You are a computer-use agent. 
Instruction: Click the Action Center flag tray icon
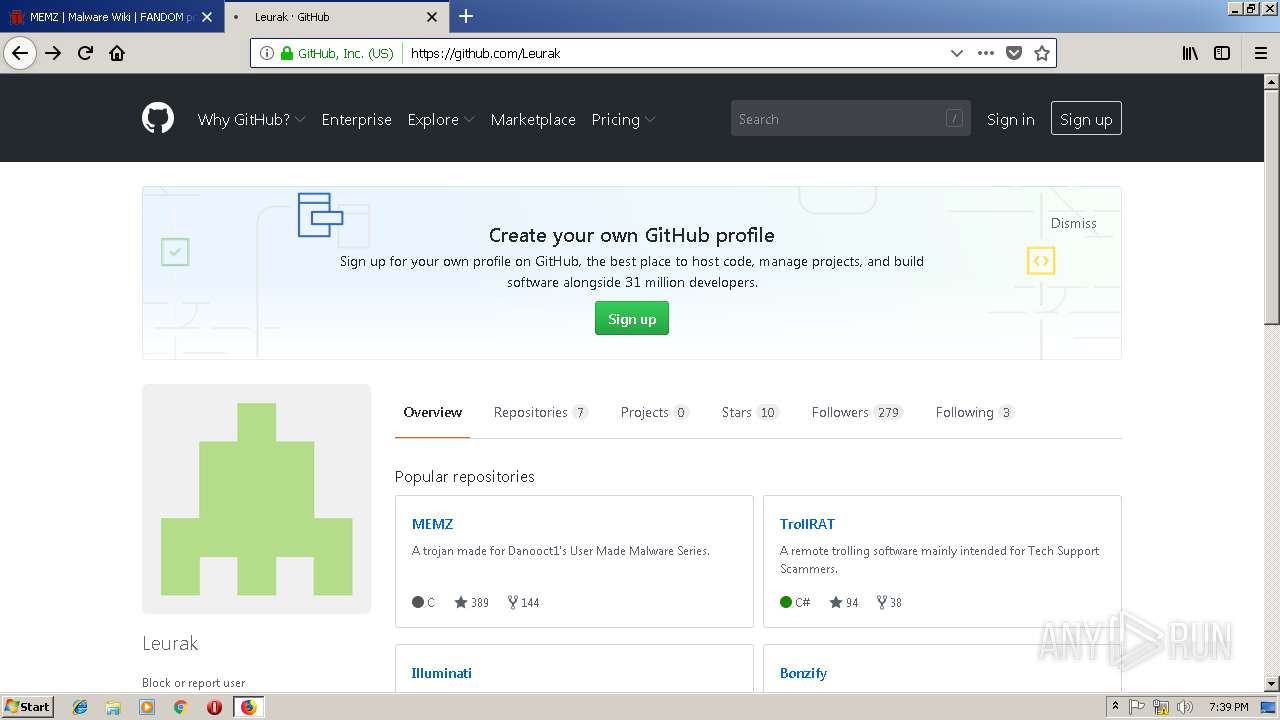point(1138,707)
